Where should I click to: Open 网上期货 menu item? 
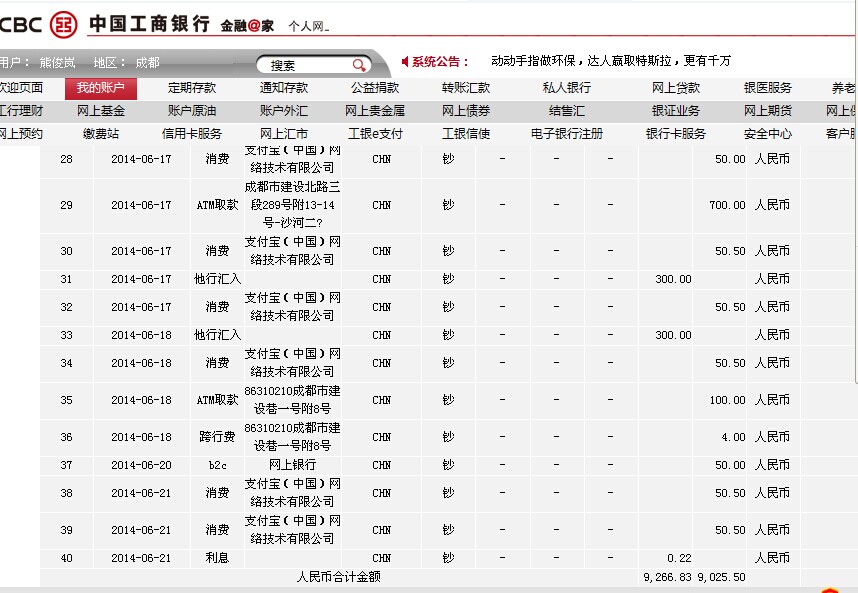pos(768,111)
